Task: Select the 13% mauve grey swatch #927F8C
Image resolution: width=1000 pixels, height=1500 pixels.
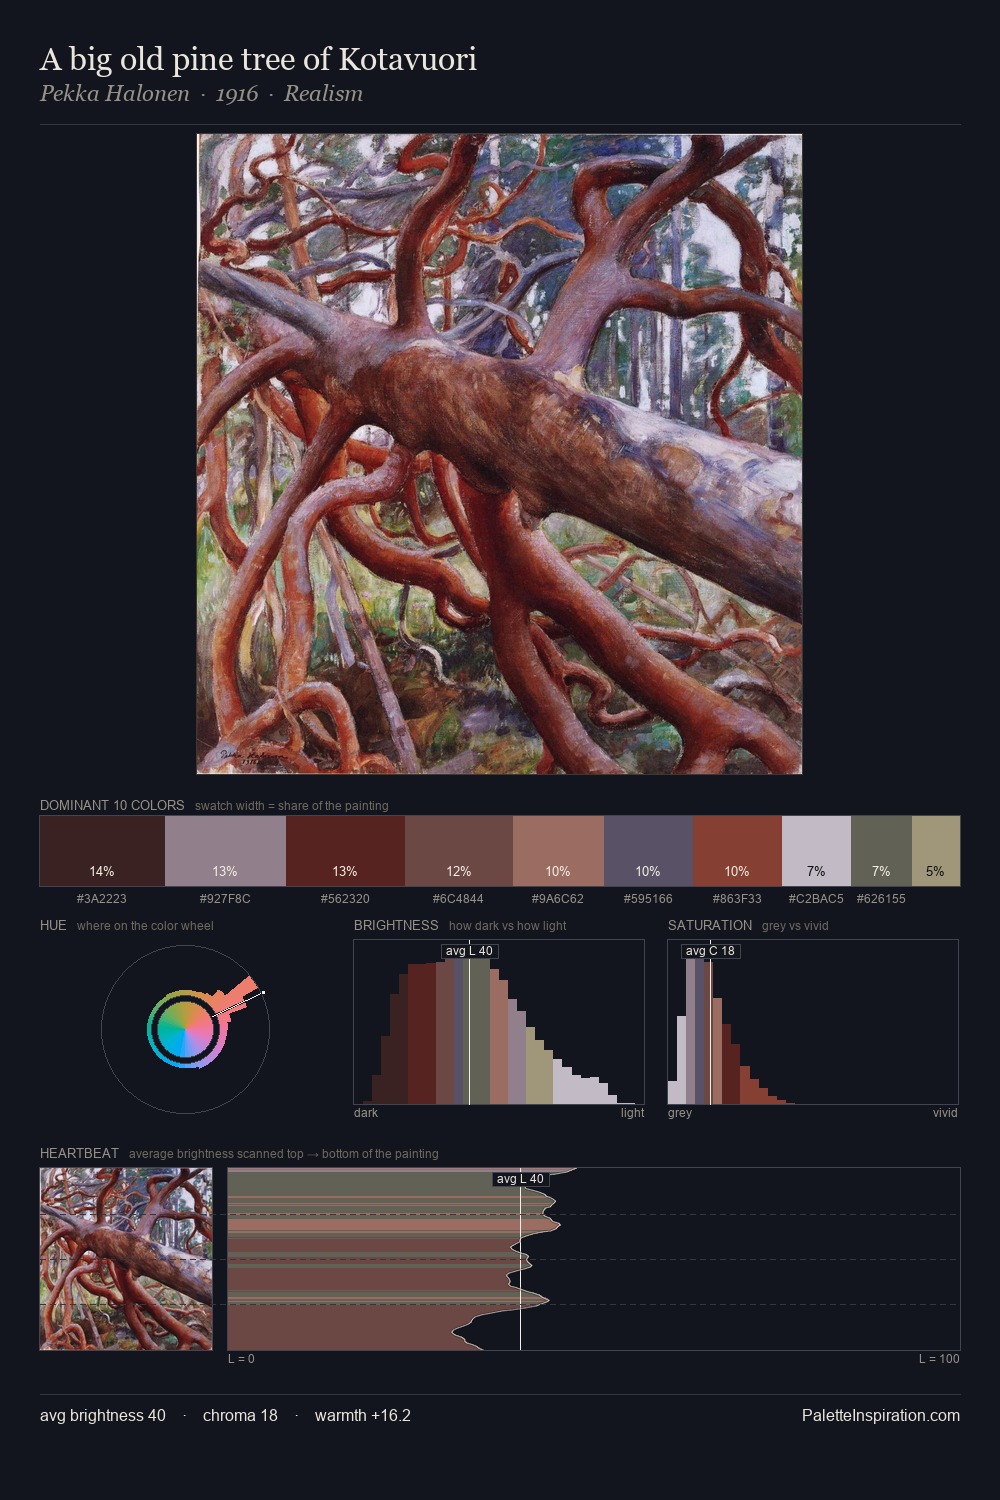Action: [x=225, y=851]
